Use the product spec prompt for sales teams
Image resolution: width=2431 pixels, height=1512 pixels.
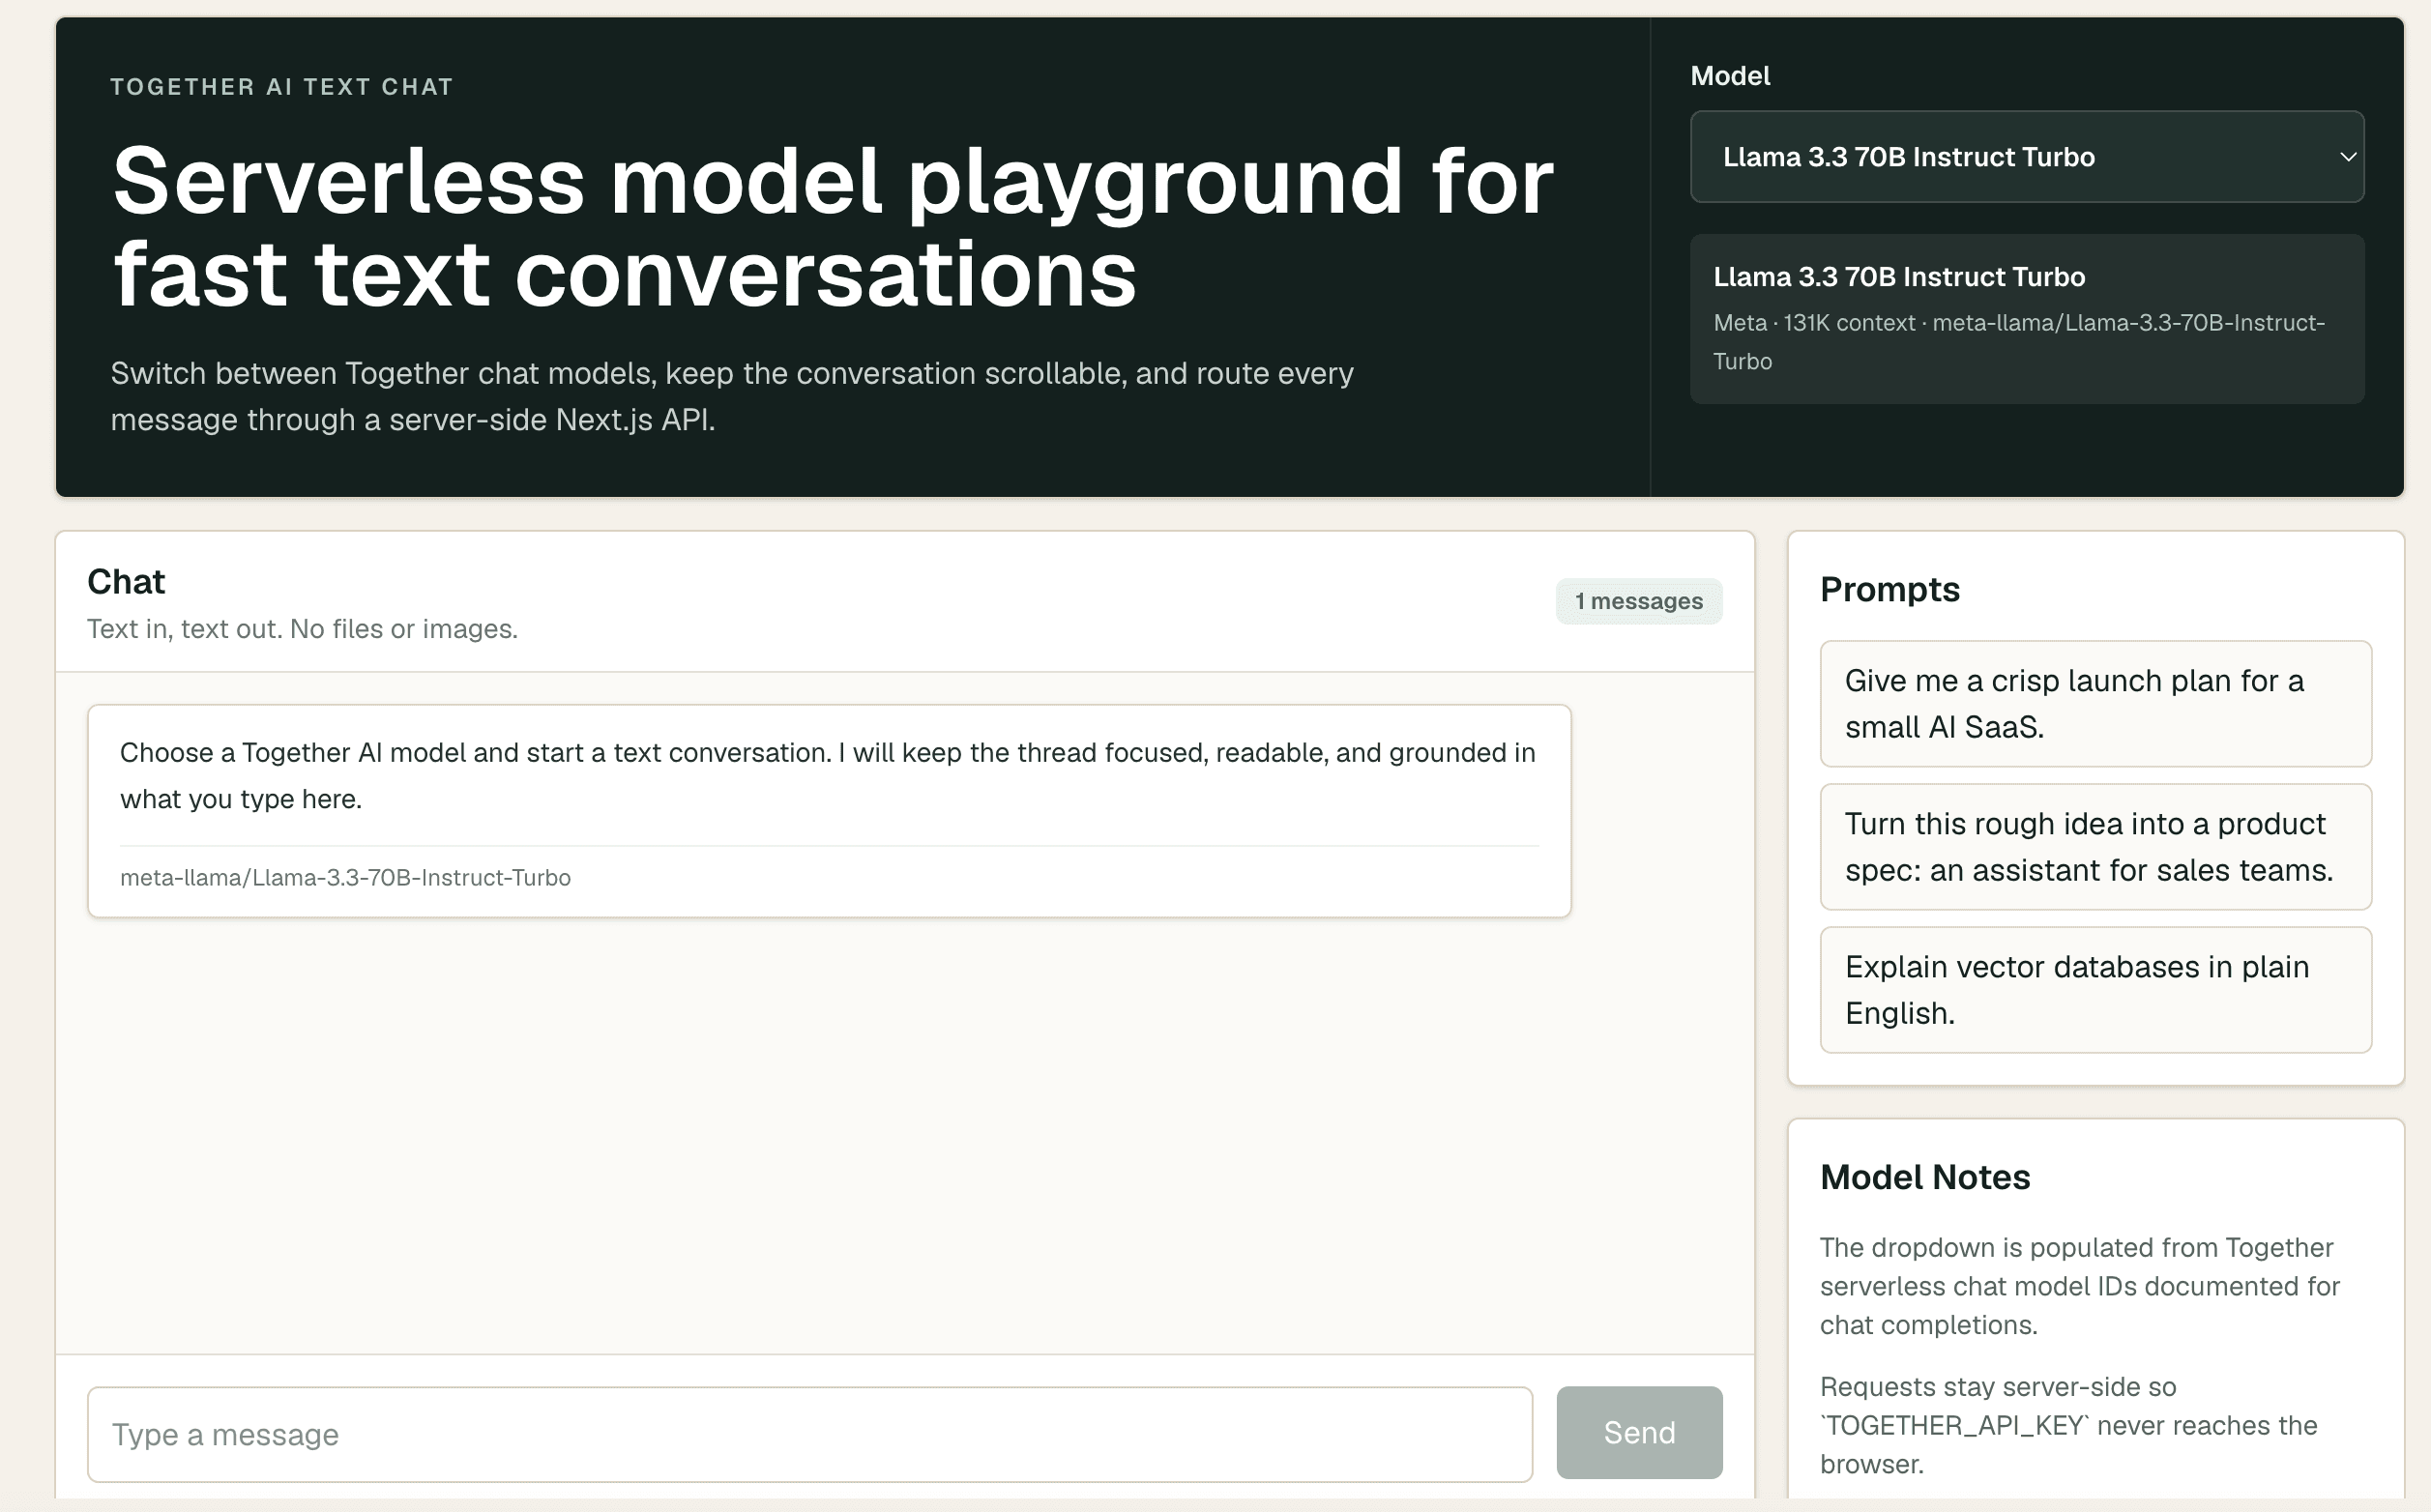[x=2095, y=847]
